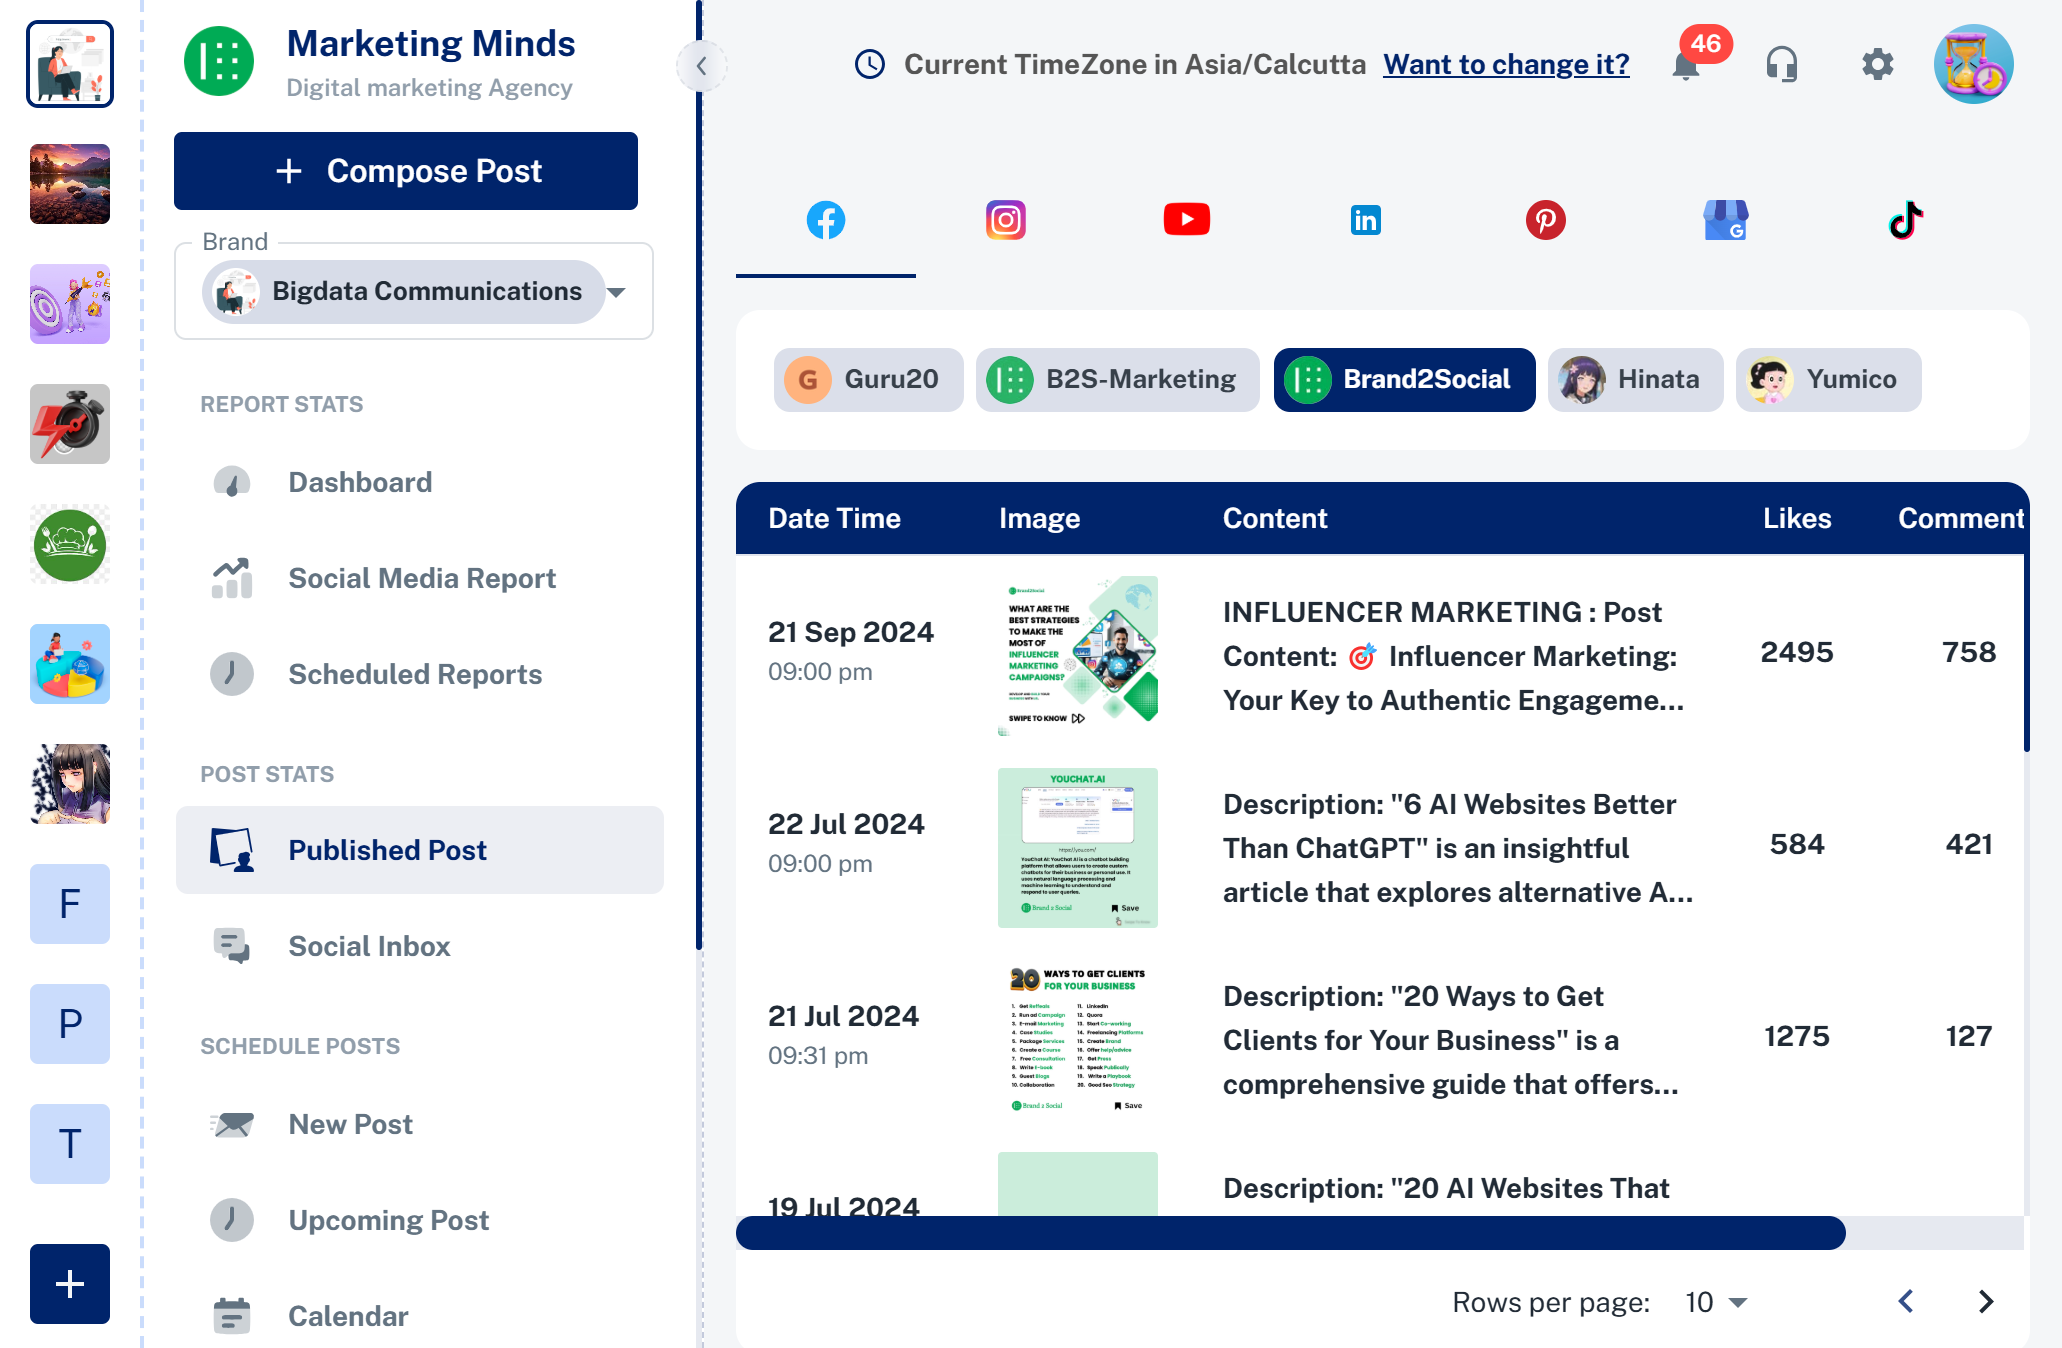The image size is (2062, 1348).
Task: Open the Google Business Profile icon
Action: coord(1725,220)
